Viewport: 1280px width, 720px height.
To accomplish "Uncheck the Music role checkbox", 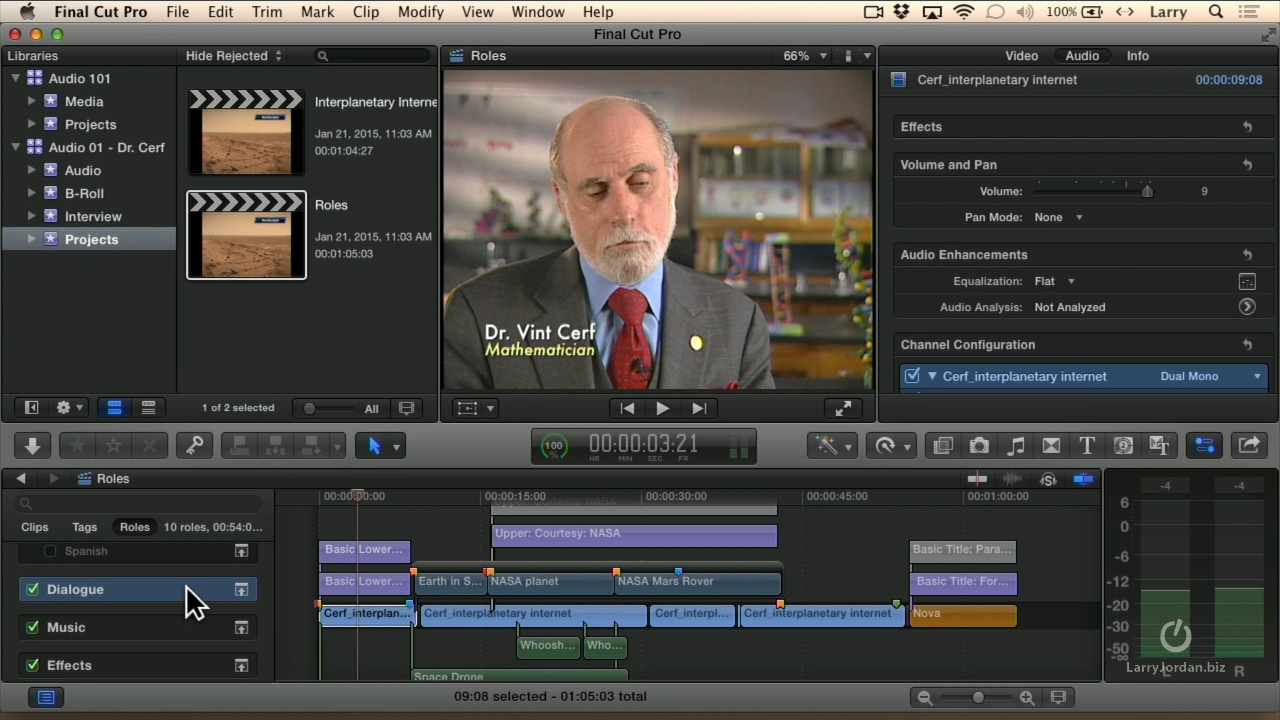I will [33, 627].
